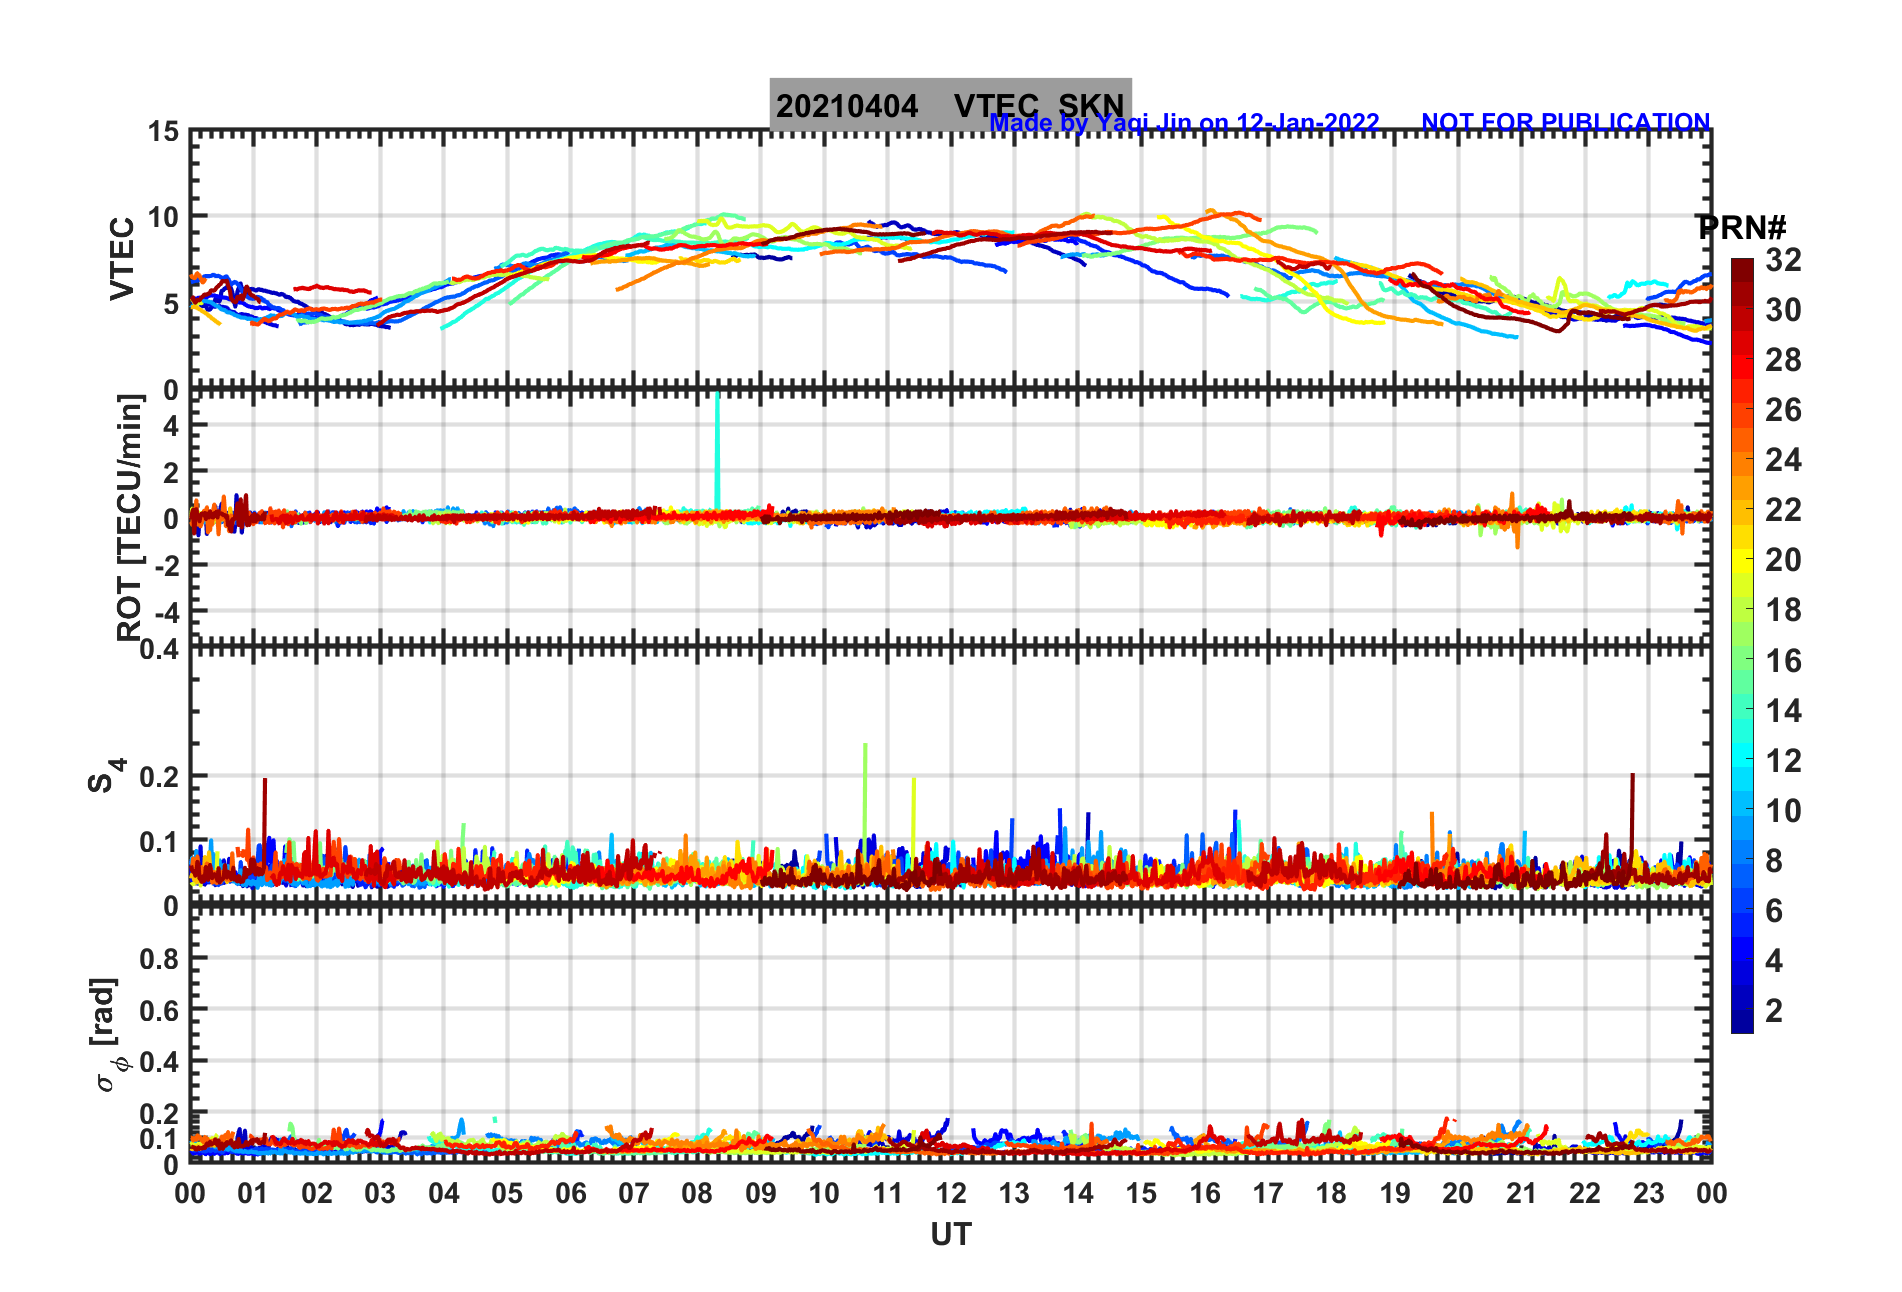1902x1292 pixels.
Task: Click the colorbar tick label 32
Action: tap(1783, 260)
